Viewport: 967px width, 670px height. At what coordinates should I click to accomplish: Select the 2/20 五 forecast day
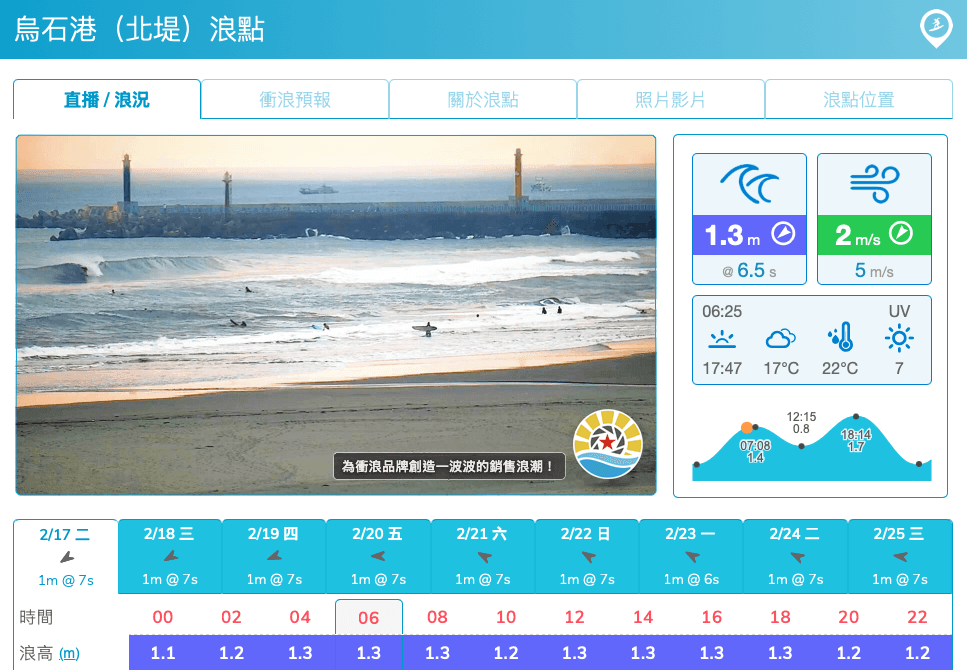point(378,556)
